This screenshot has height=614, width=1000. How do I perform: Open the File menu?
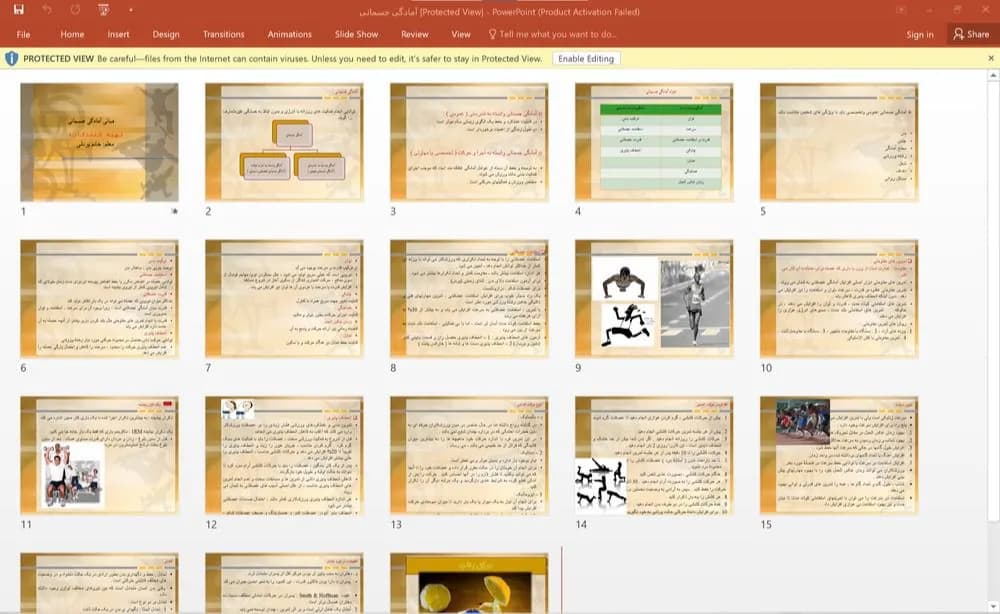point(24,34)
